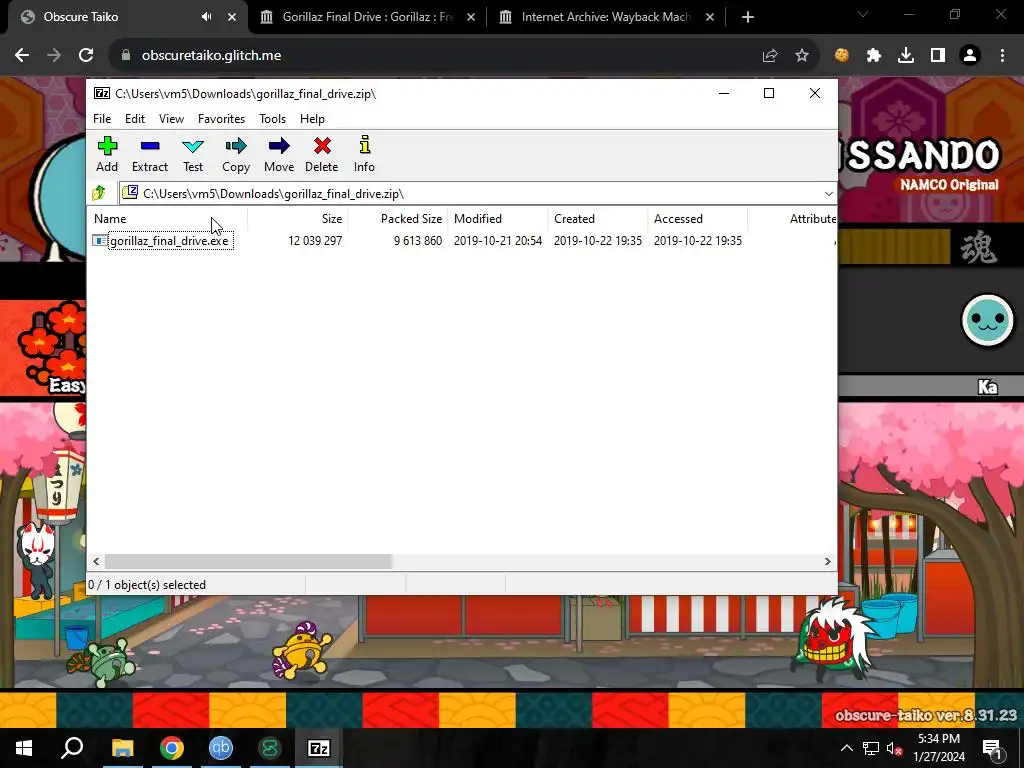Select the Copy toolbar icon
The image size is (1024, 768).
click(x=236, y=153)
